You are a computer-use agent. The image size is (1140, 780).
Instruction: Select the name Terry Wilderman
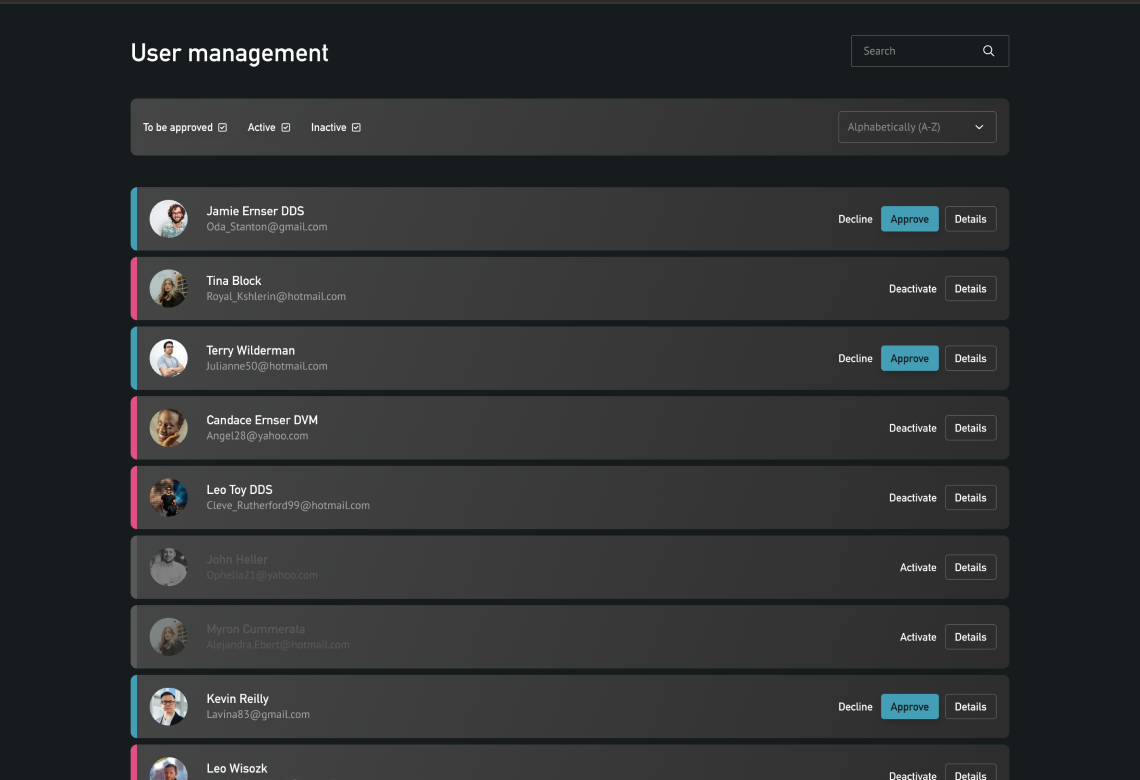pos(251,350)
